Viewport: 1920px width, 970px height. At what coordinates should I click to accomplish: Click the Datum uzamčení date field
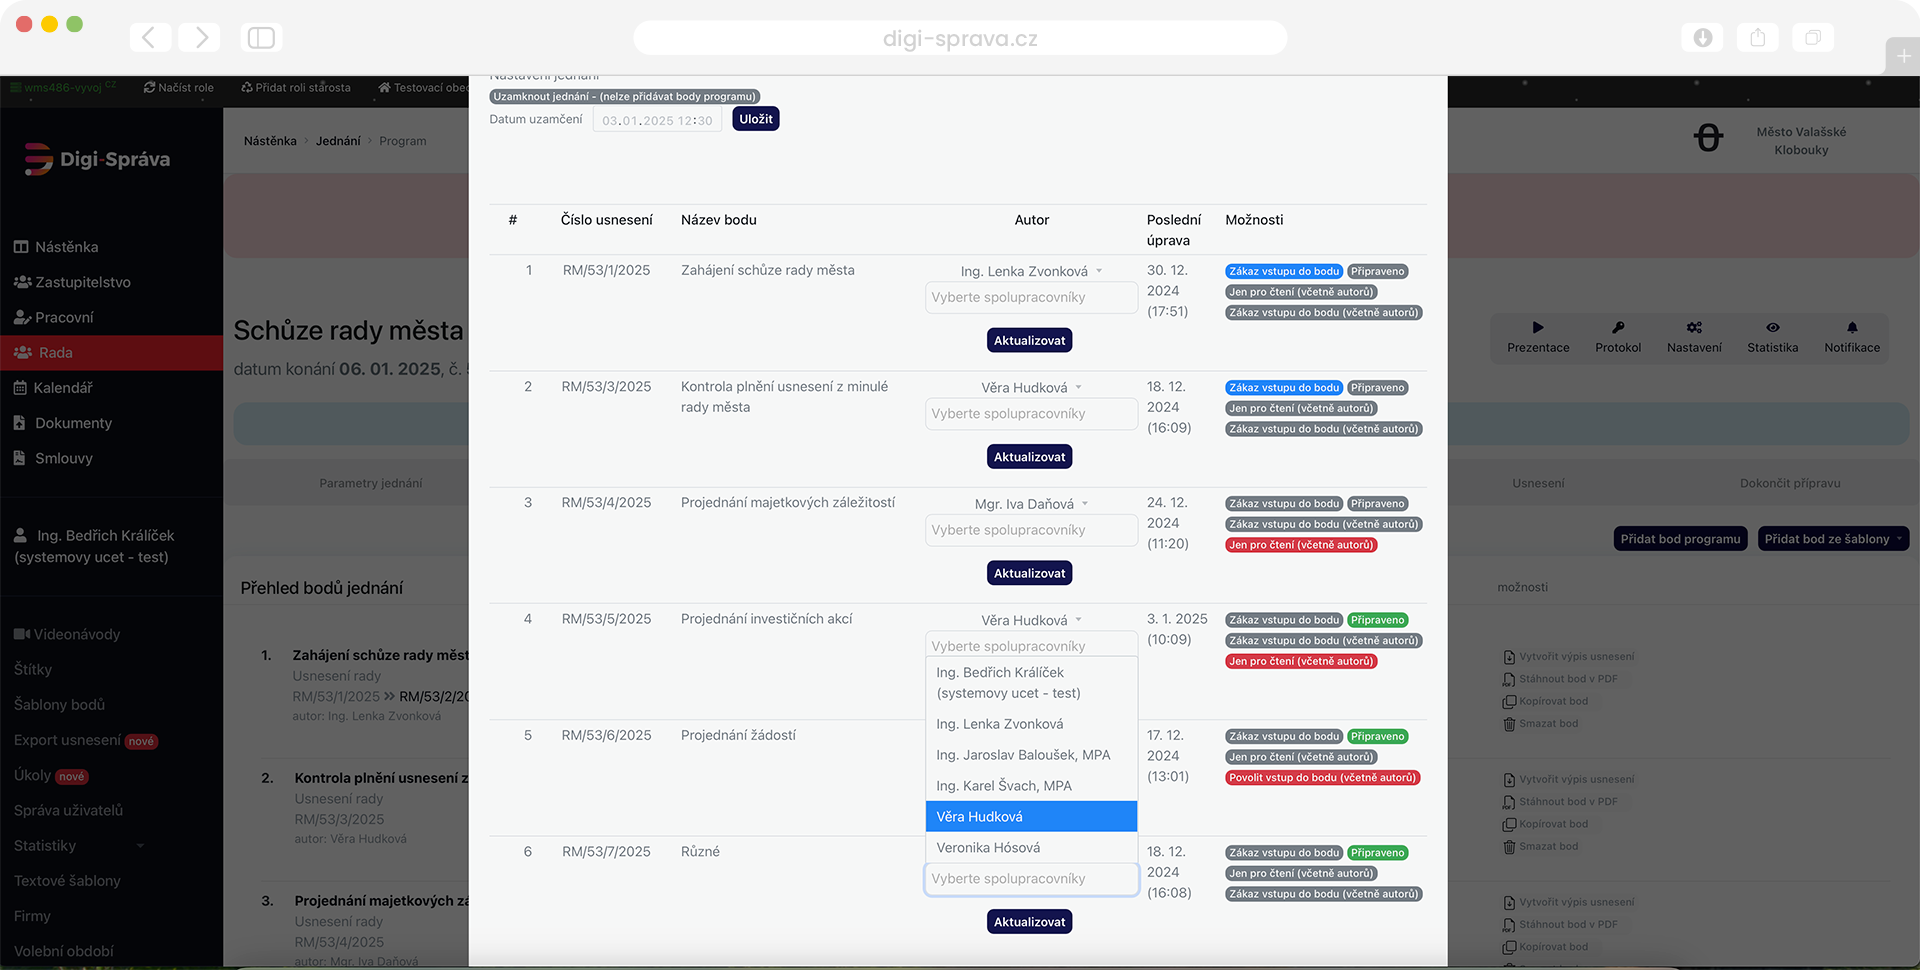(657, 121)
